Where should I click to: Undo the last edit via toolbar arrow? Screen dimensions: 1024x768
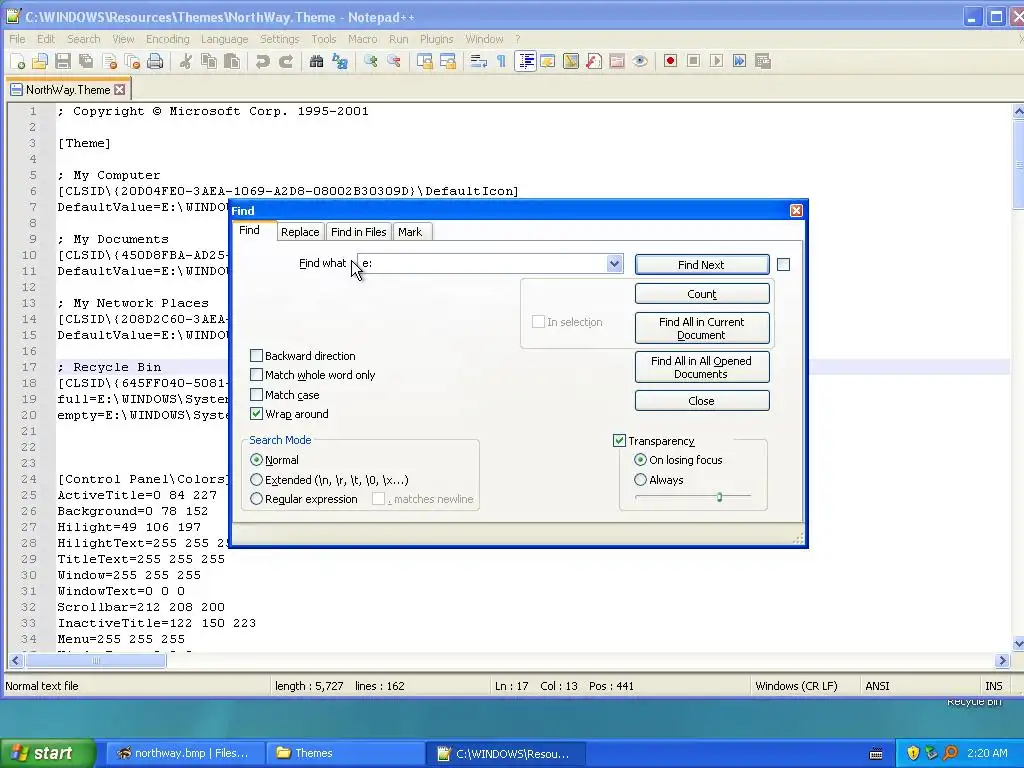pos(263,61)
